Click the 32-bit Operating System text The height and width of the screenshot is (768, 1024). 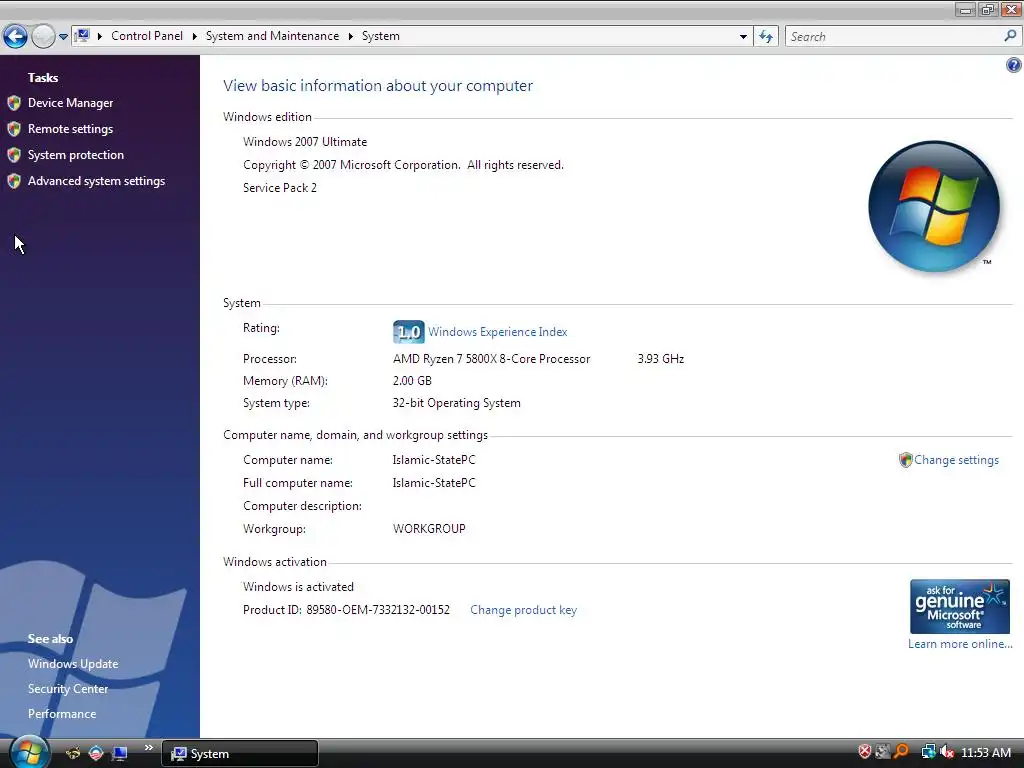(456, 403)
